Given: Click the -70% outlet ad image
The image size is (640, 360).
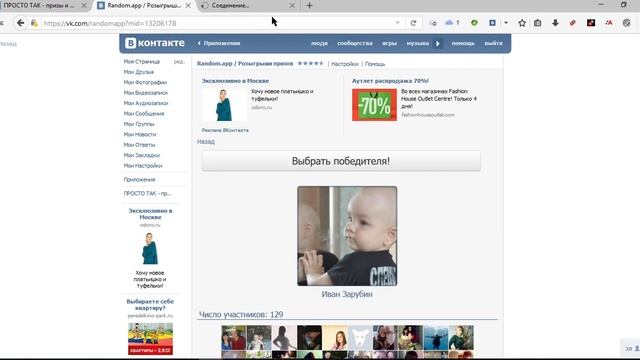Looking at the screenshot, I should pyautogui.click(x=374, y=105).
